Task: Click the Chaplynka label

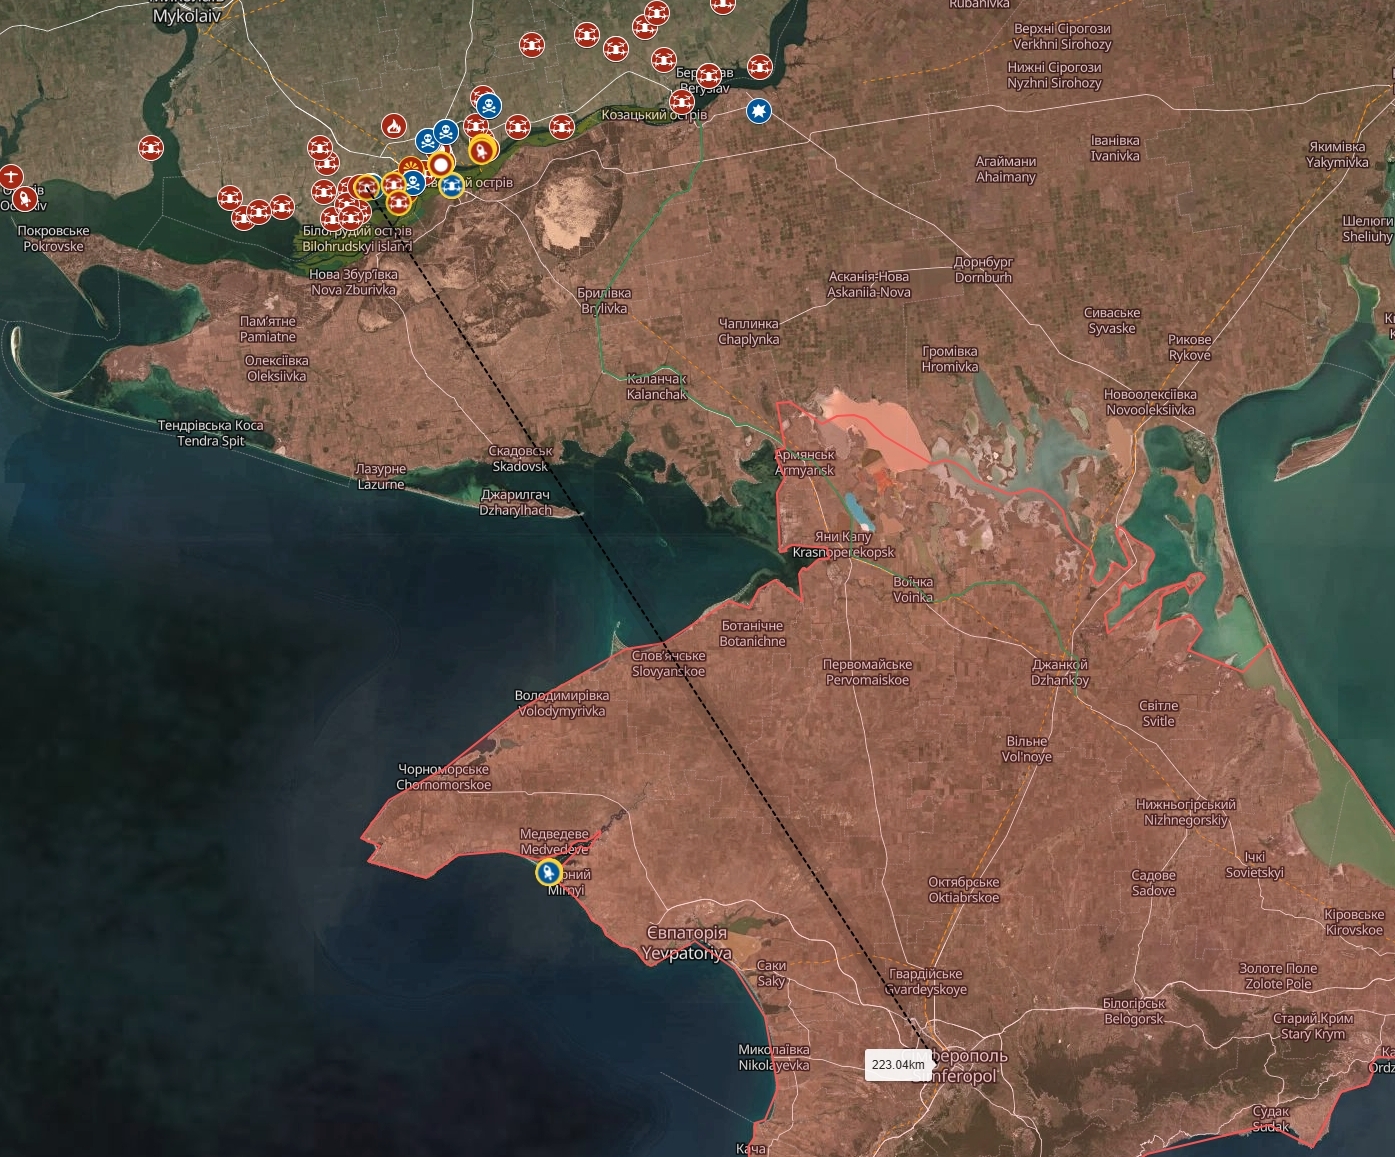Action: (x=748, y=332)
